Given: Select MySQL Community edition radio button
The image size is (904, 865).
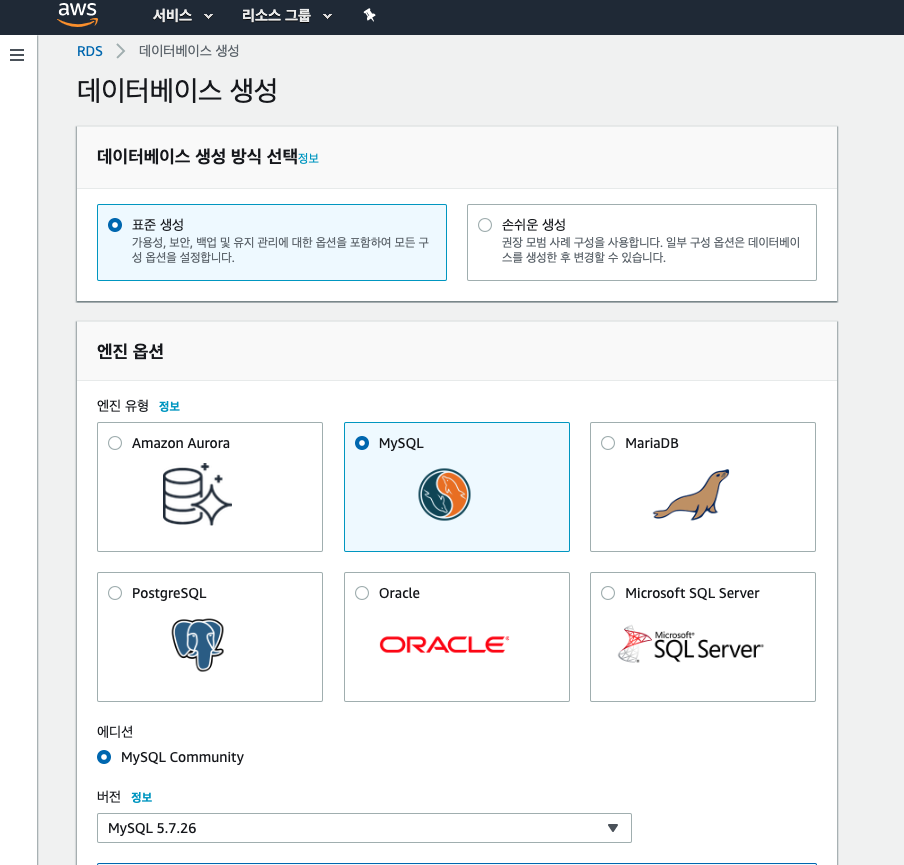Looking at the screenshot, I should (x=104, y=757).
